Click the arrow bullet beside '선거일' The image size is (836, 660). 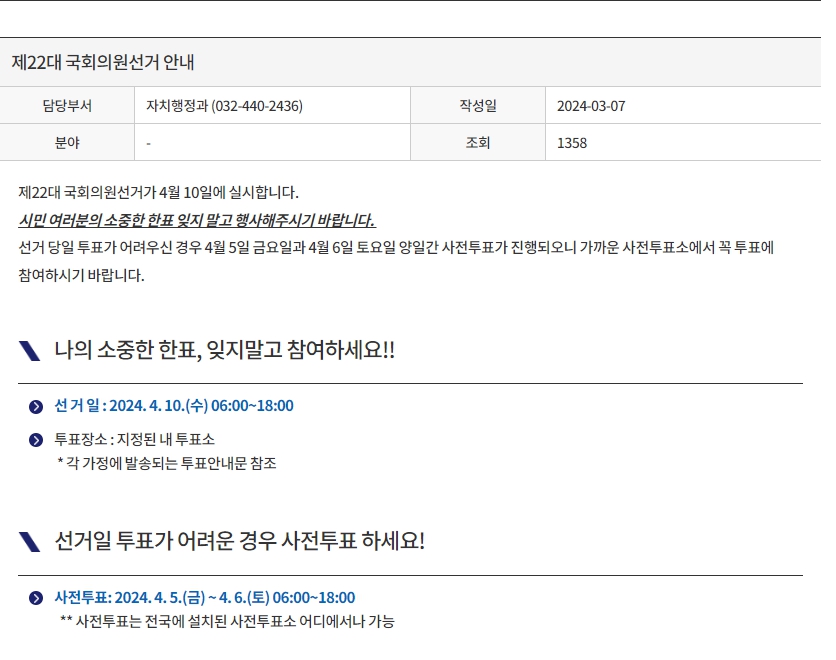click(36, 407)
